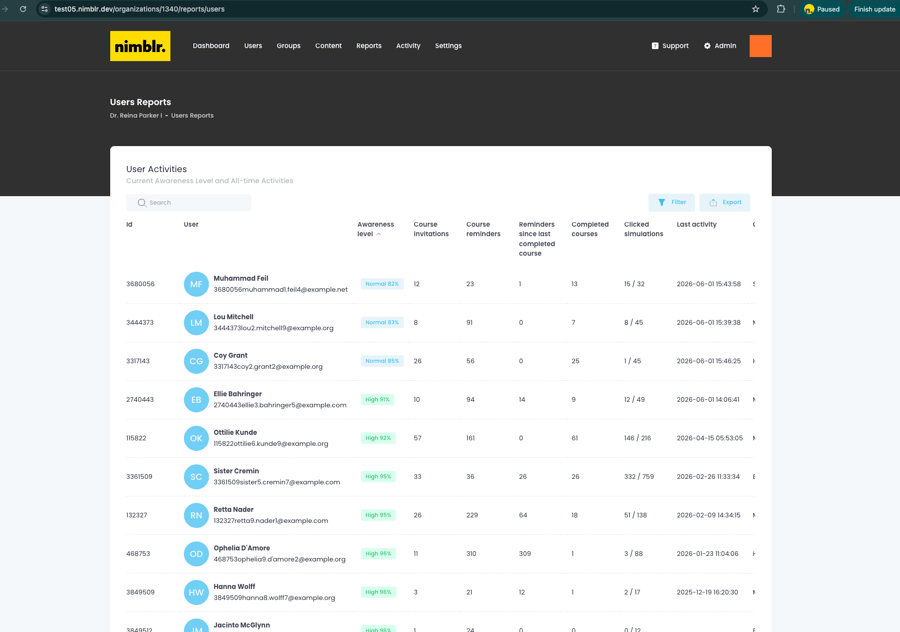Sort by Course invitations column
The width and height of the screenshot is (900, 632).
[431, 229]
